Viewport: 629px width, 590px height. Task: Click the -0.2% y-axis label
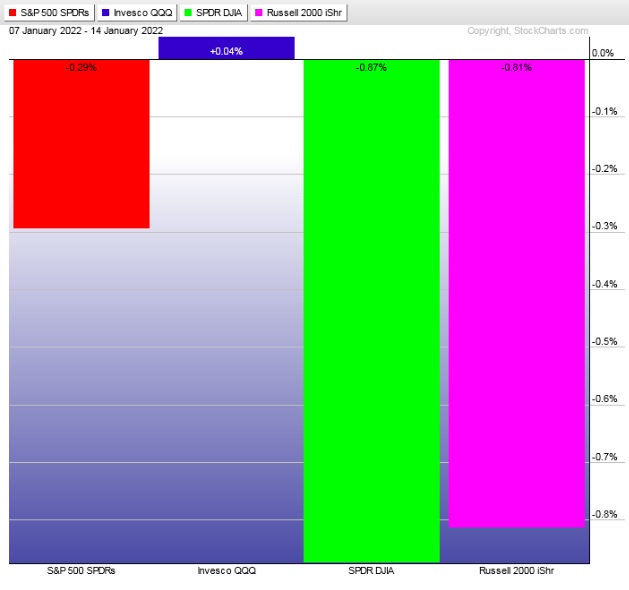(x=605, y=169)
